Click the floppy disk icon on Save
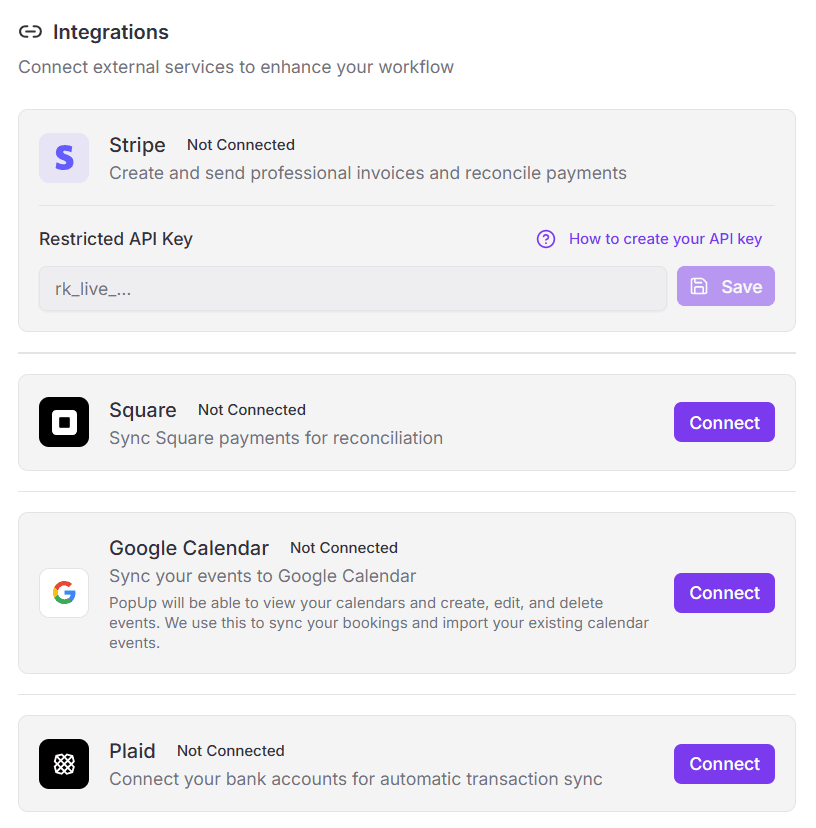The height and width of the screenshot is (828, 816). pos(698,286)
